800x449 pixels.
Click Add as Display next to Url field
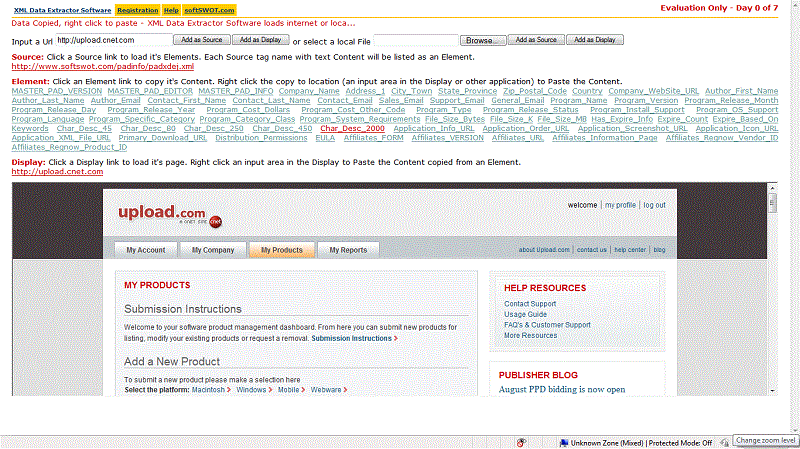[x=261, y=40]
